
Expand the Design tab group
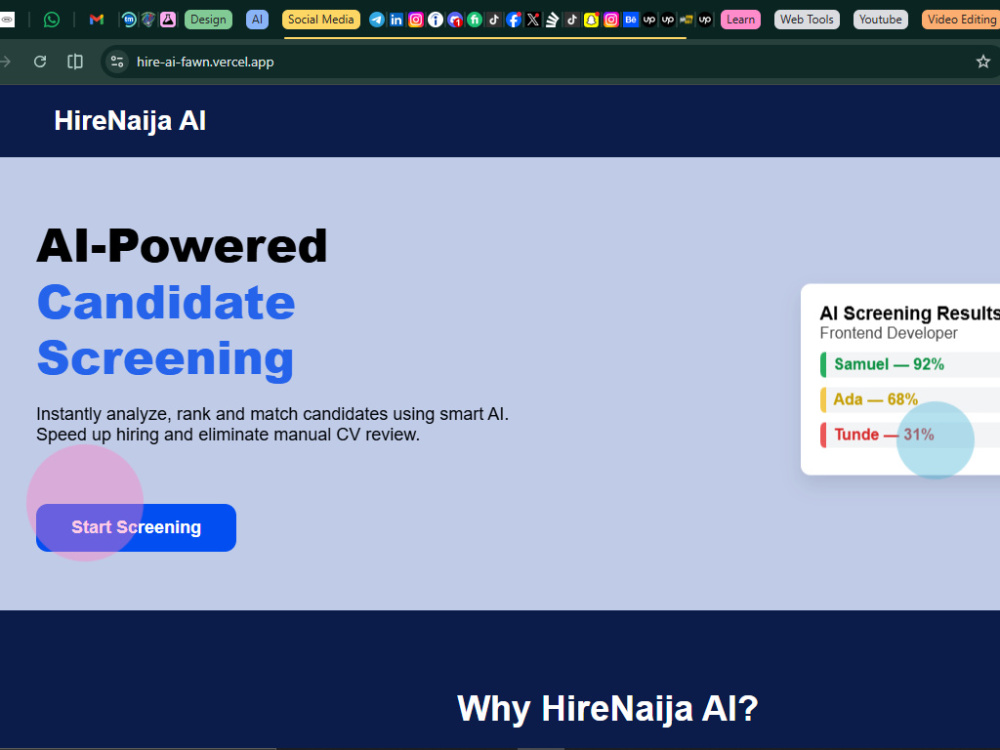click(208, 20)
